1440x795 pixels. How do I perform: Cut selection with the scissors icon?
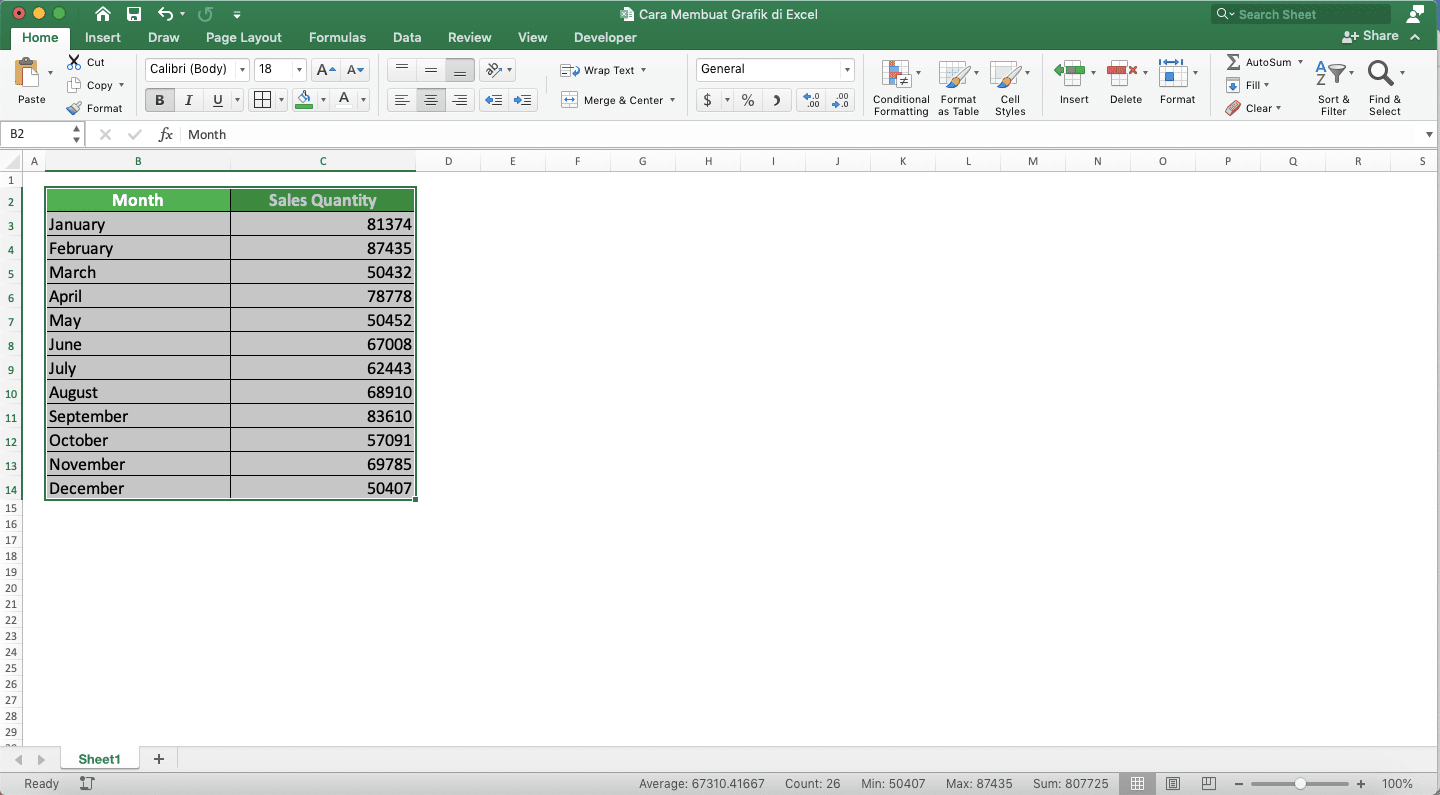74,62
